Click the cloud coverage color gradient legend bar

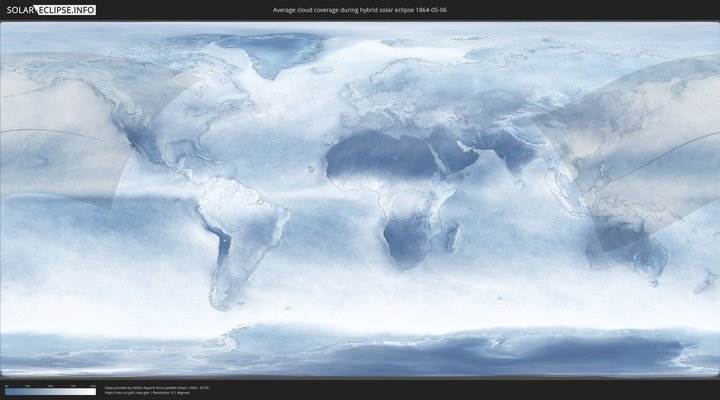(x=51, y=392)
